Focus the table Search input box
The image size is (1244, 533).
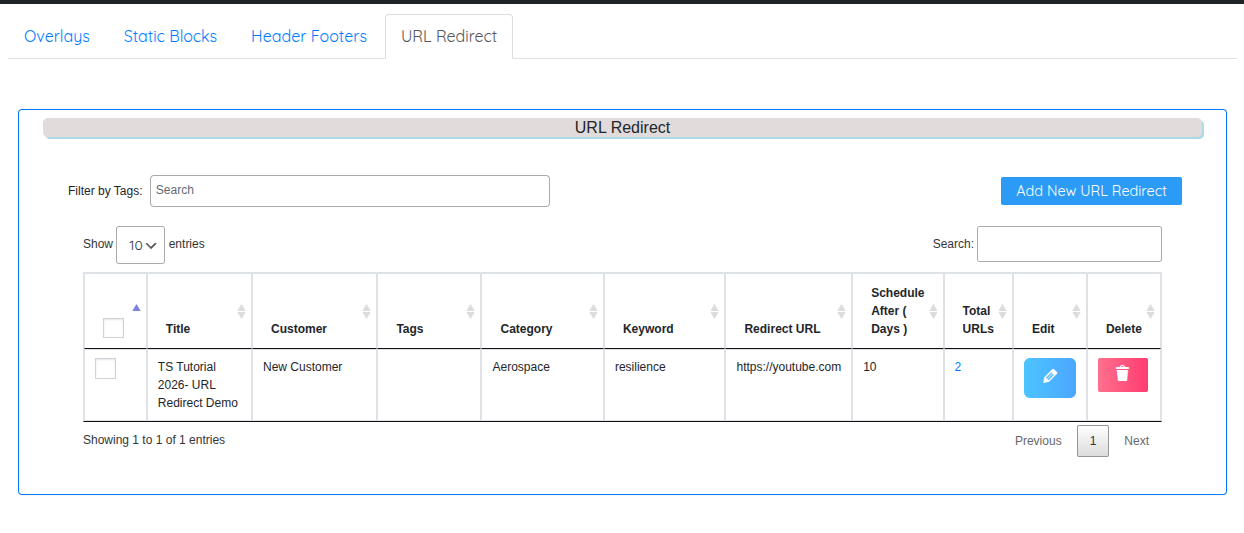coord(1068,244)
